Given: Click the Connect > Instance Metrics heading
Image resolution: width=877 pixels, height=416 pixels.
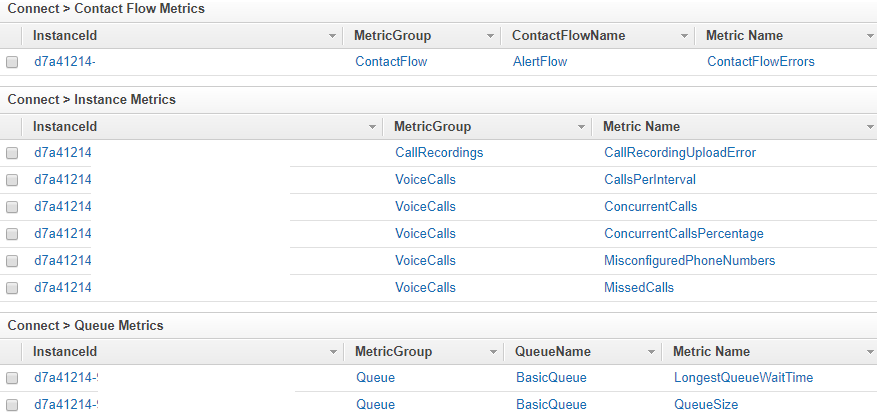Looking at the screenshot, I should pyautogui.click(x=91, y=100).
